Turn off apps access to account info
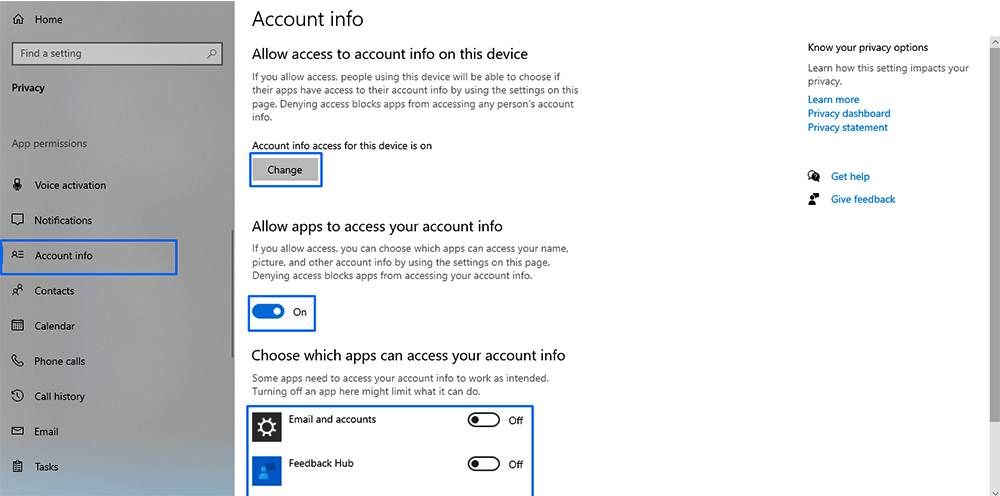Viewport: 1000px width, 496px height. 268,312
